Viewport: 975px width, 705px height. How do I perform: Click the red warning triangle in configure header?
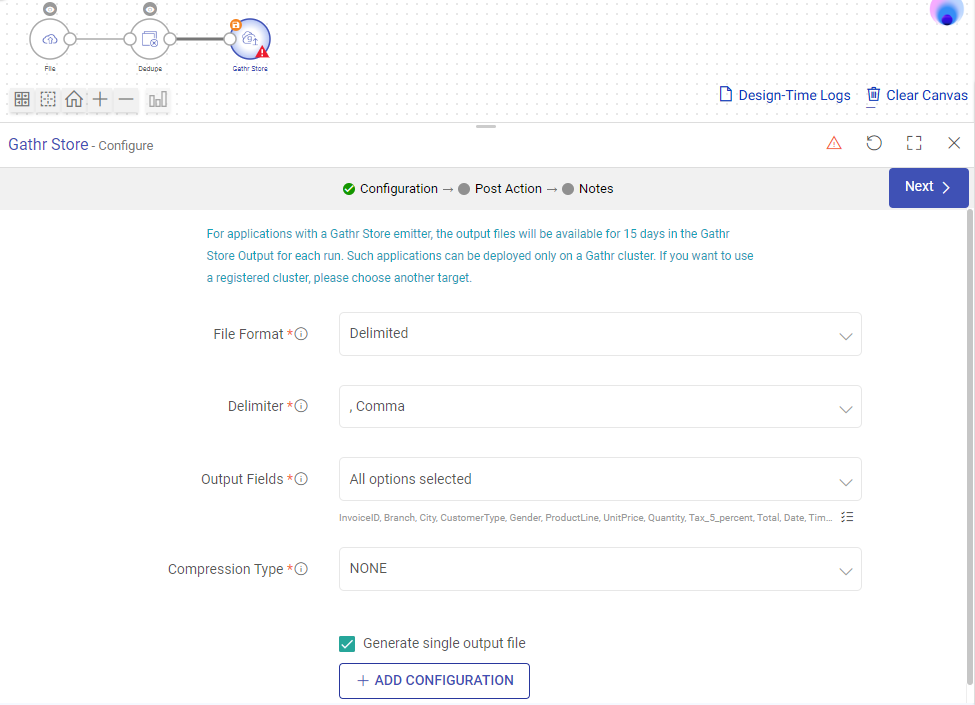coord(834,143)
